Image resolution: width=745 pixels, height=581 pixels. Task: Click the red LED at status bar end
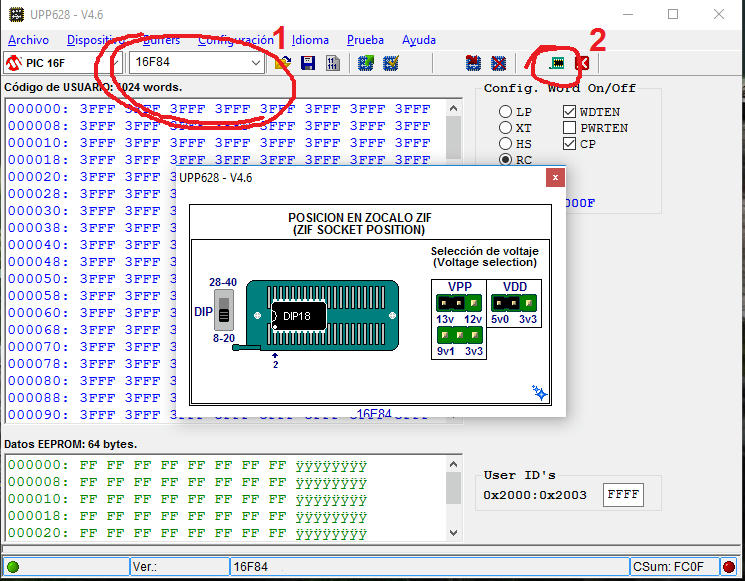[x=729, y=566]
